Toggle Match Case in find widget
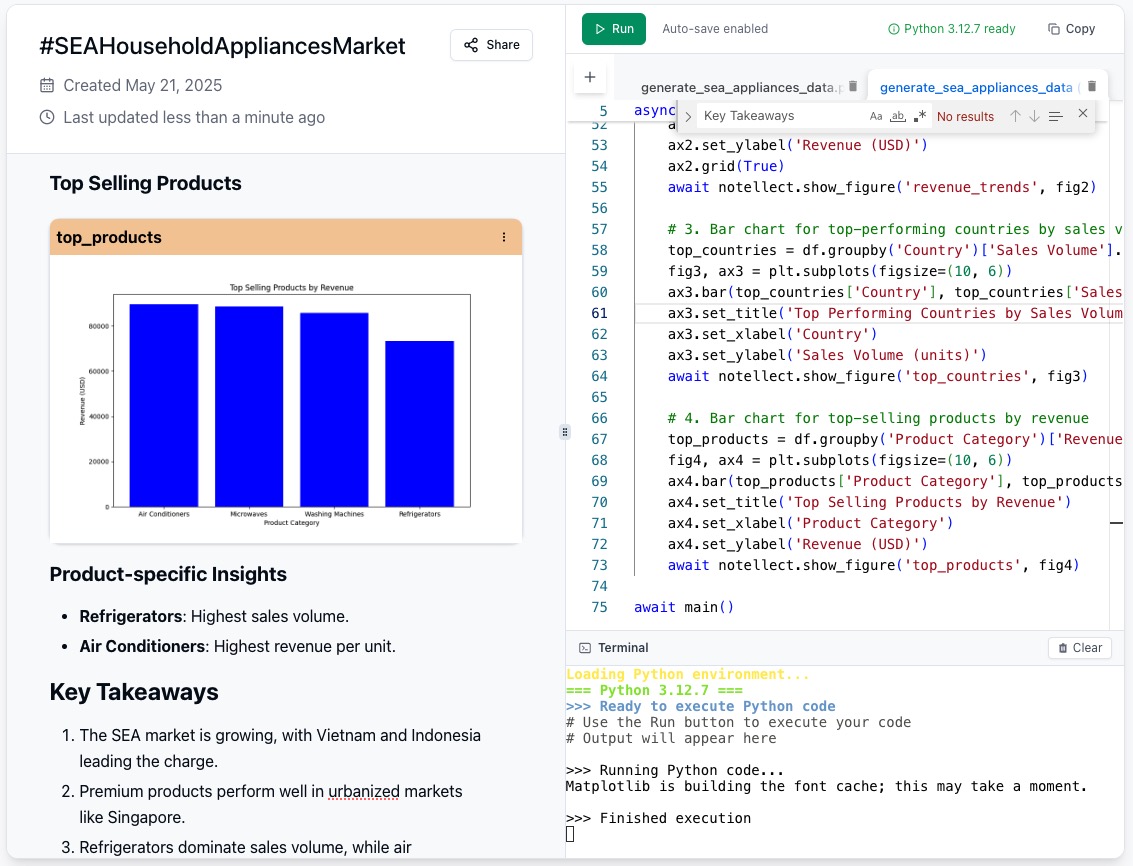The image size is (1133, 866). [876, 116]
